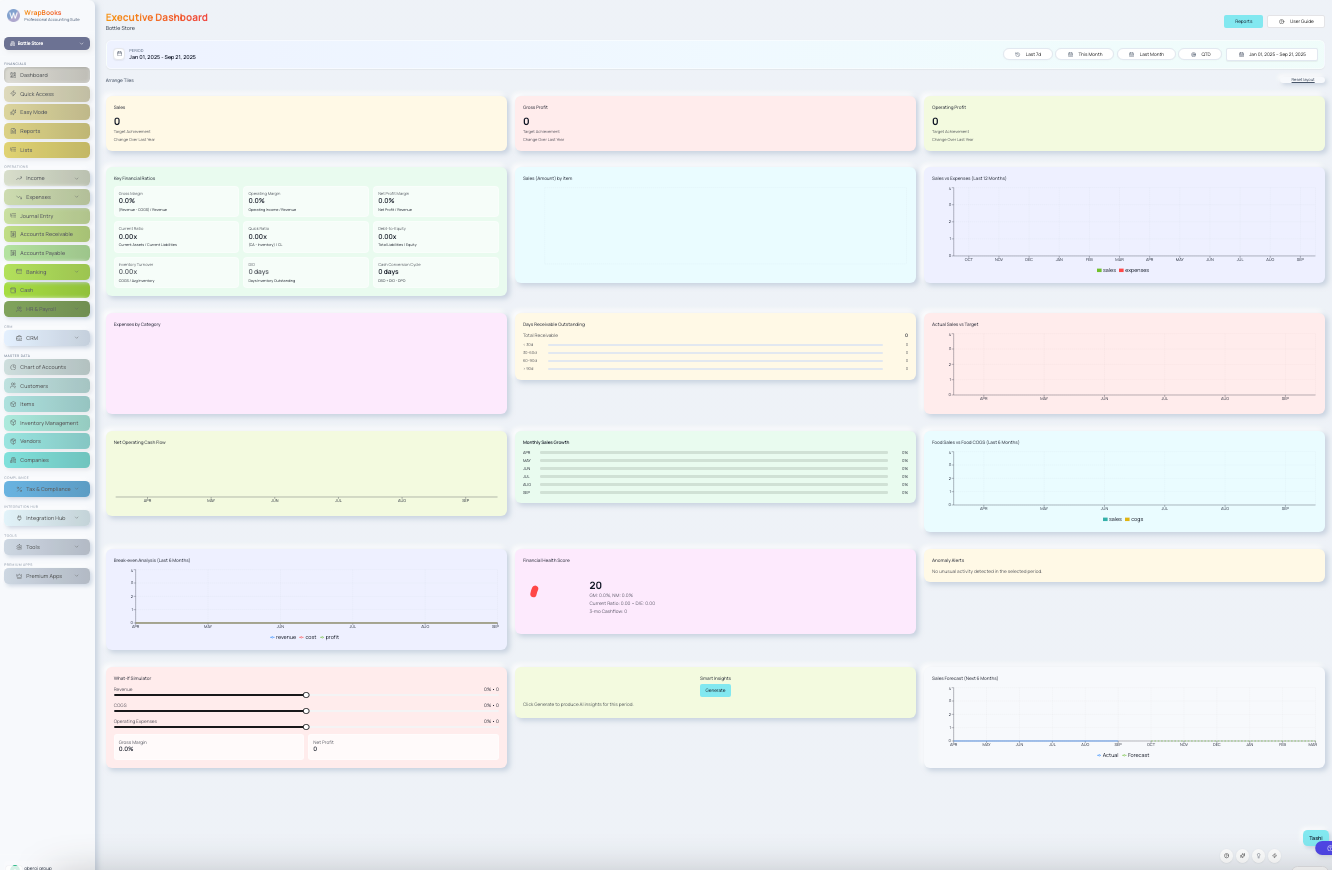Expand the Tax & Compliance menu
Image resolution: width=1332 pixels, height=870 pixels.
click(x=47, y=489)
